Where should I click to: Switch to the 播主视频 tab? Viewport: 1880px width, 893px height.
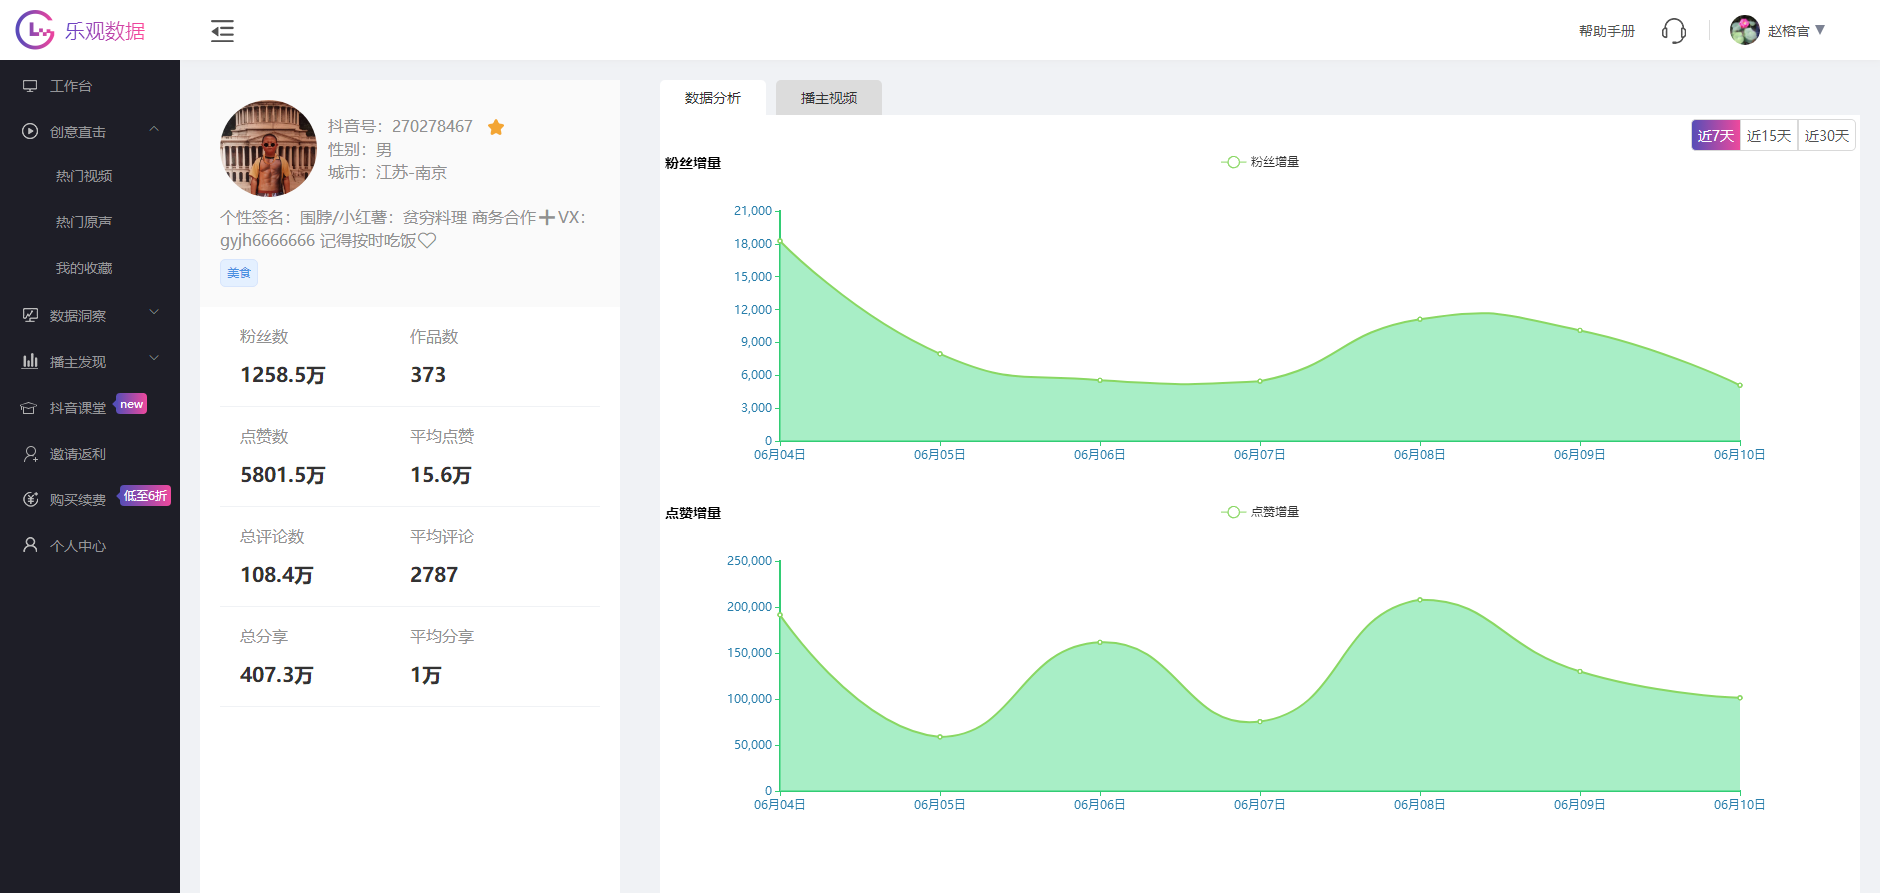pos(829,98)
